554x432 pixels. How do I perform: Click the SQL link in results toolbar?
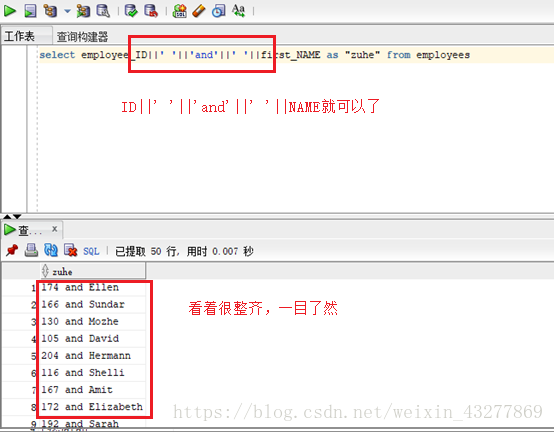coord(91,251)
